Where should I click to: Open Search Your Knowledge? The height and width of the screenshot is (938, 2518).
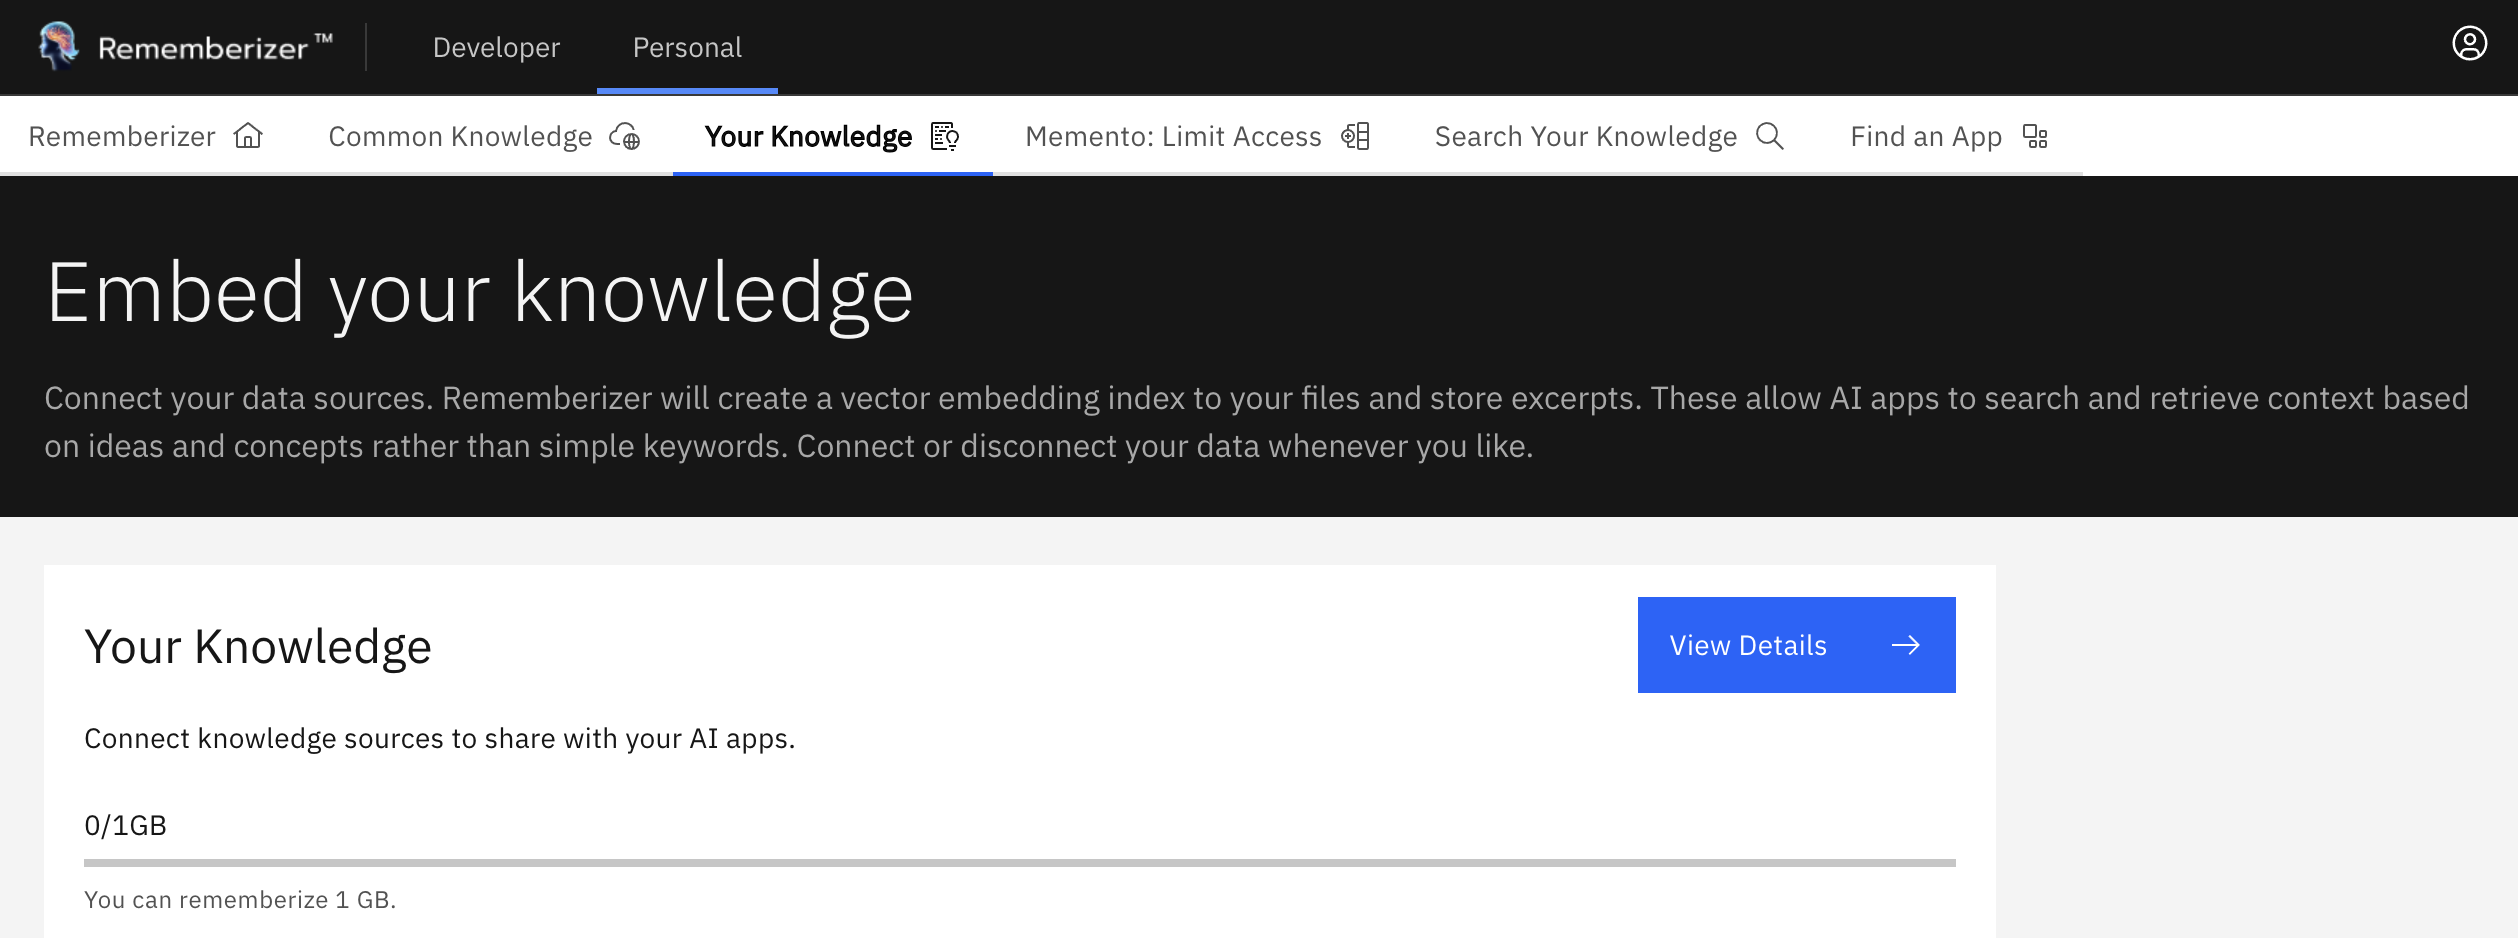[1586, 135]
